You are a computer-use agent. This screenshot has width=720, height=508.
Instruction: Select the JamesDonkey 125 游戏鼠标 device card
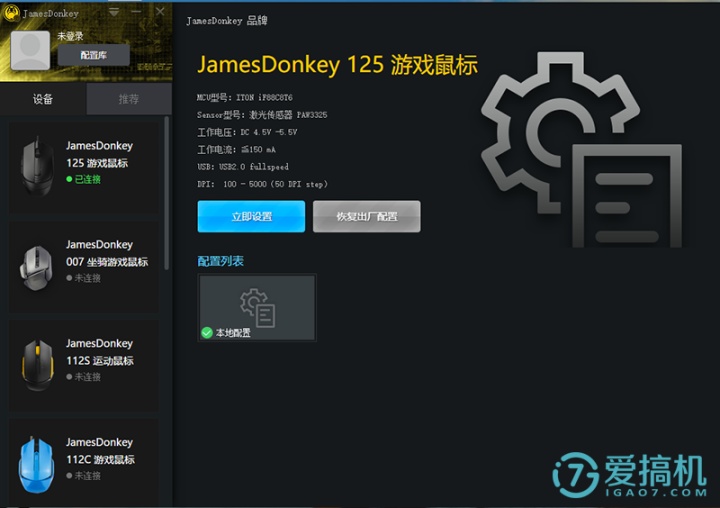pos(84,167)
